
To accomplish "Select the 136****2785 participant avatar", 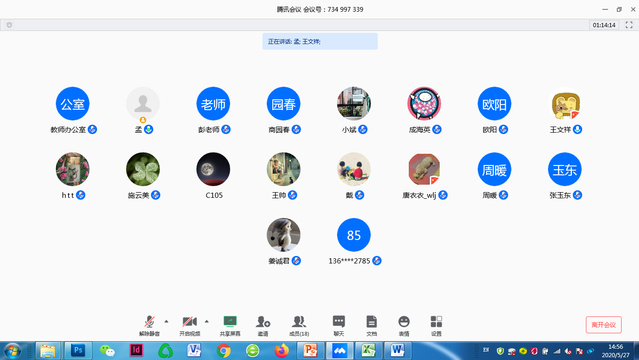I will 354,235.
